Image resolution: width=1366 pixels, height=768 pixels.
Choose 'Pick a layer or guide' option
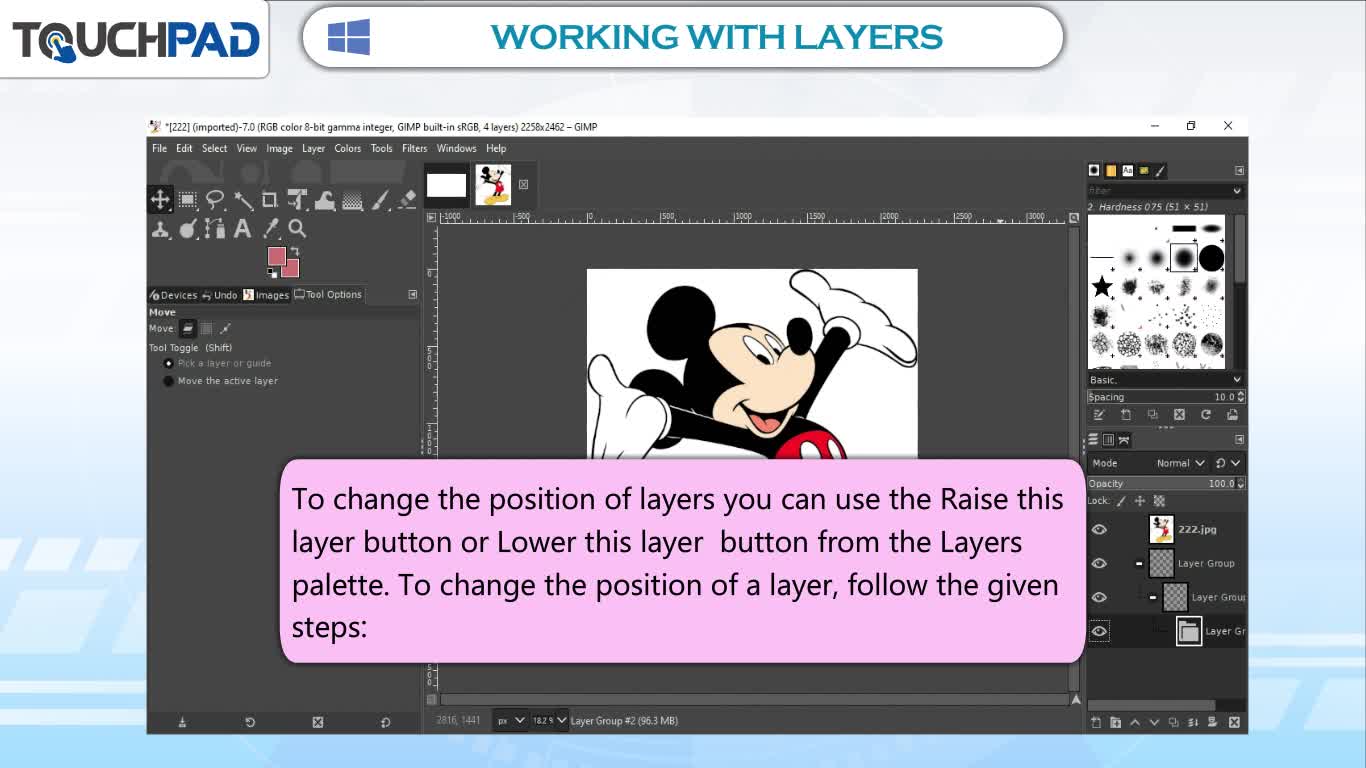coord(217,363)
